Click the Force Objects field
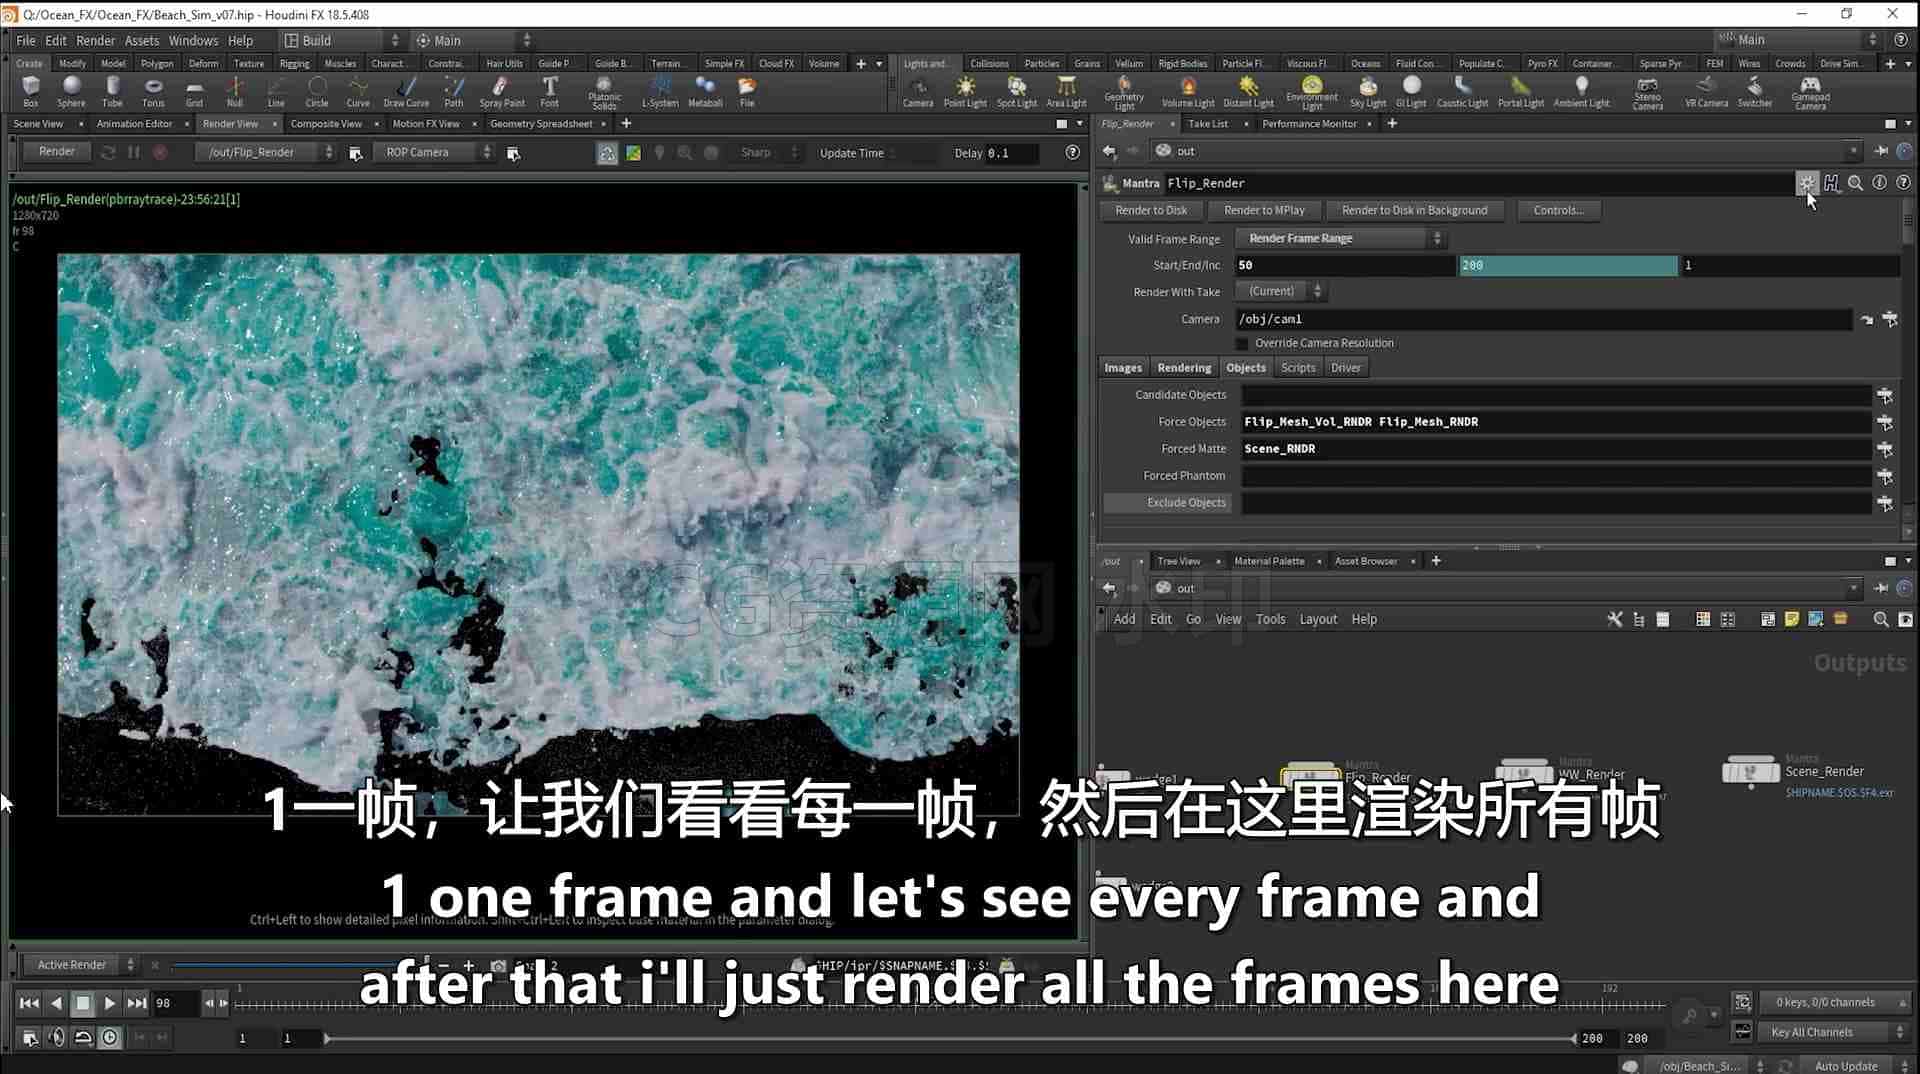The height and width of the screenshot is (1074, 1920). click(x=1555, y=422)
